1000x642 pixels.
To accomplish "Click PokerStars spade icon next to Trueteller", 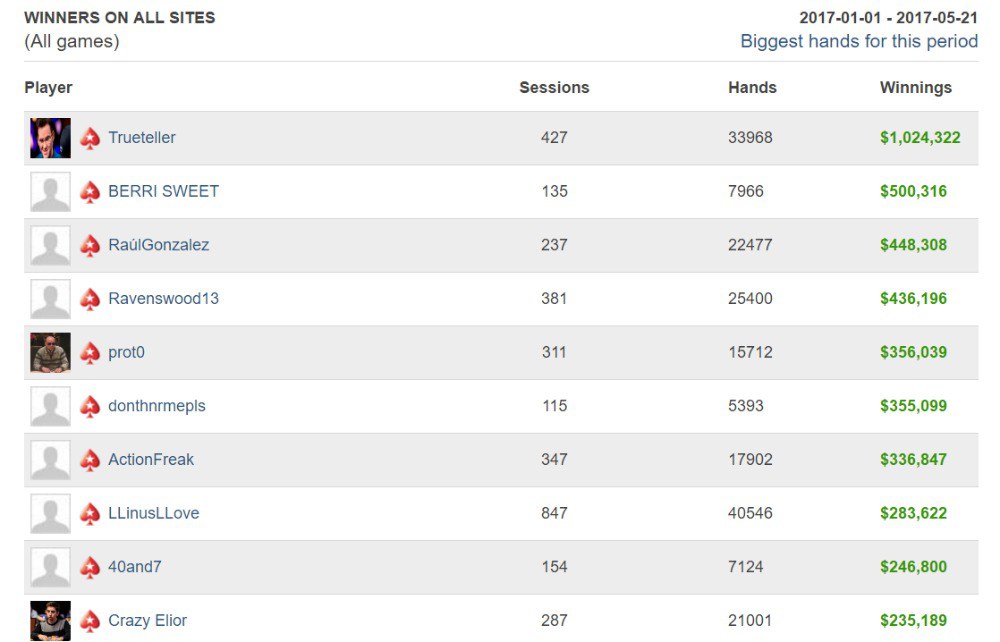I will click(x=90, y=138).
